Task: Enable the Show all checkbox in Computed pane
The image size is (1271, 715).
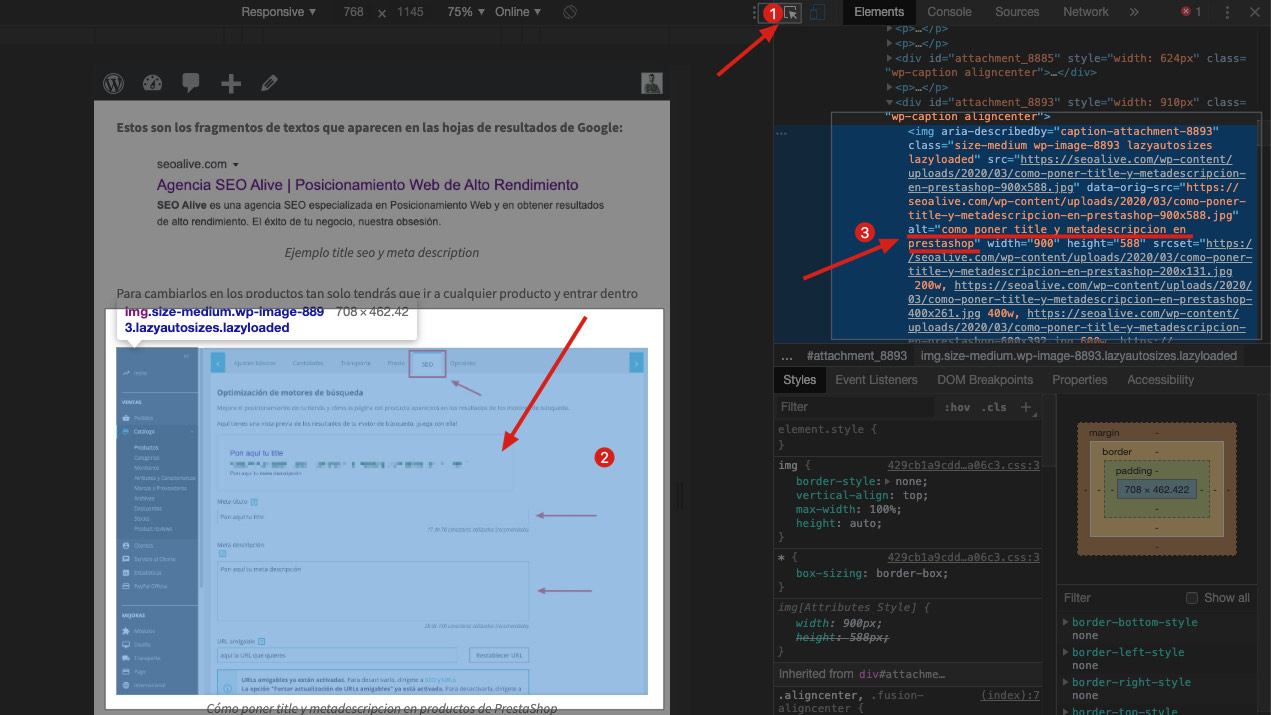Action: pyautogui.click(x=1191, y=597)
